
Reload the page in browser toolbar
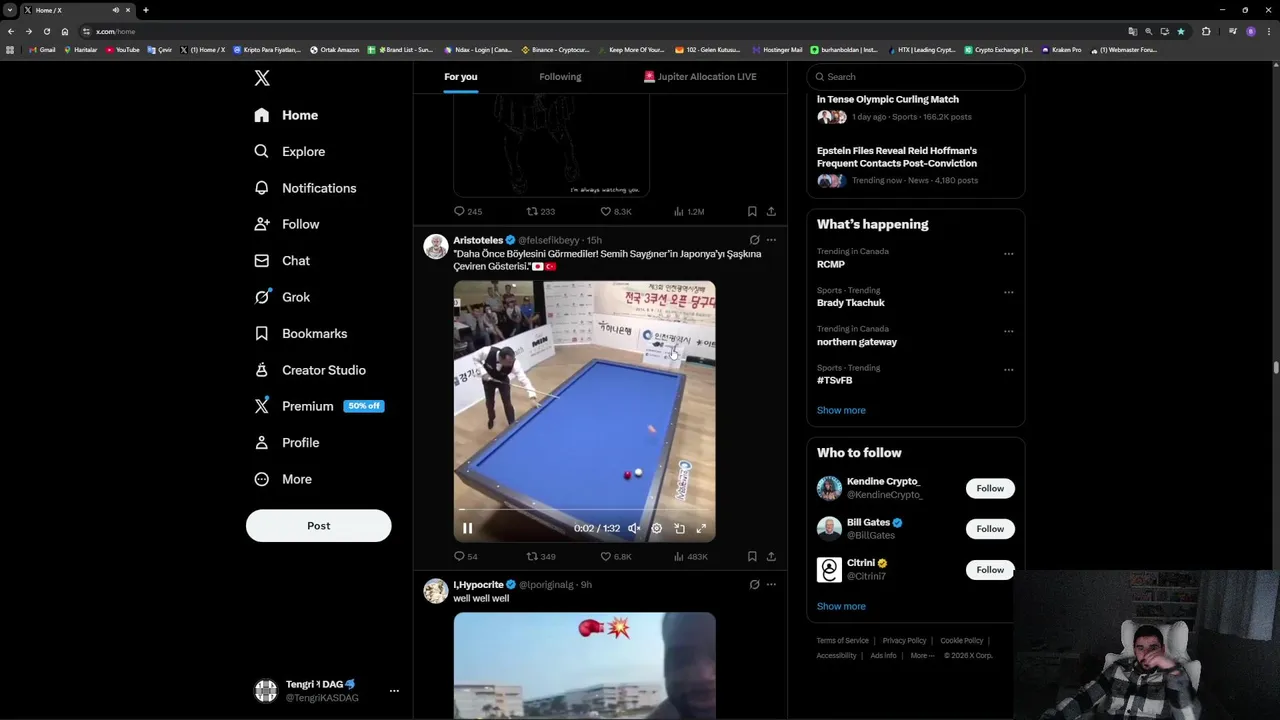pyautogui.click(x=46, y=31)
